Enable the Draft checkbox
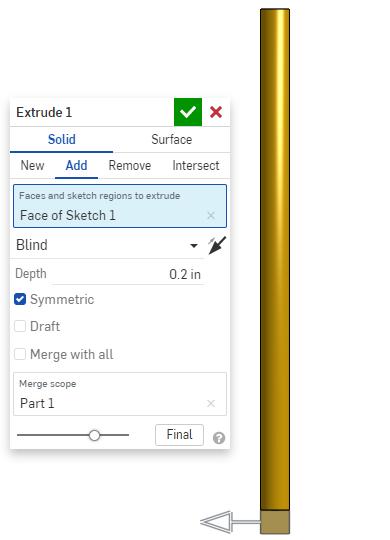 pos(20,326)
